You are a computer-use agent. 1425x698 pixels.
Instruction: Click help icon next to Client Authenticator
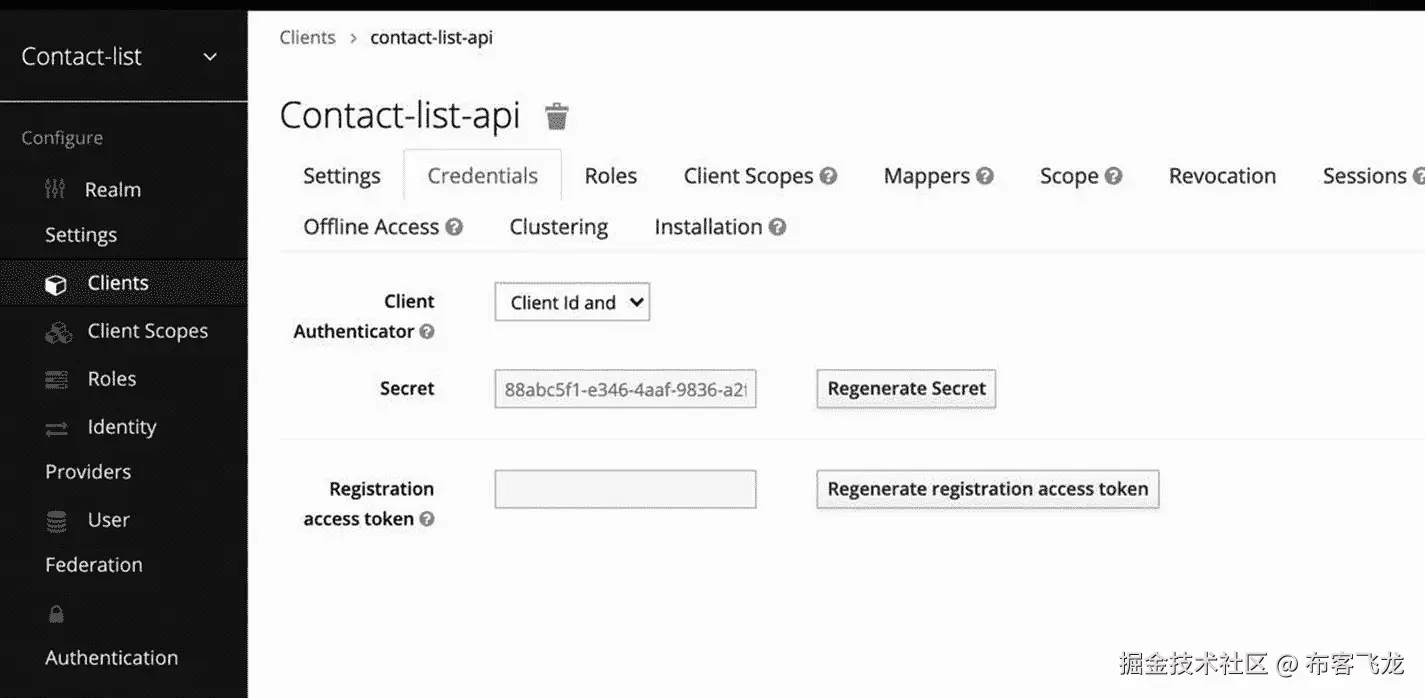(427, 331)
